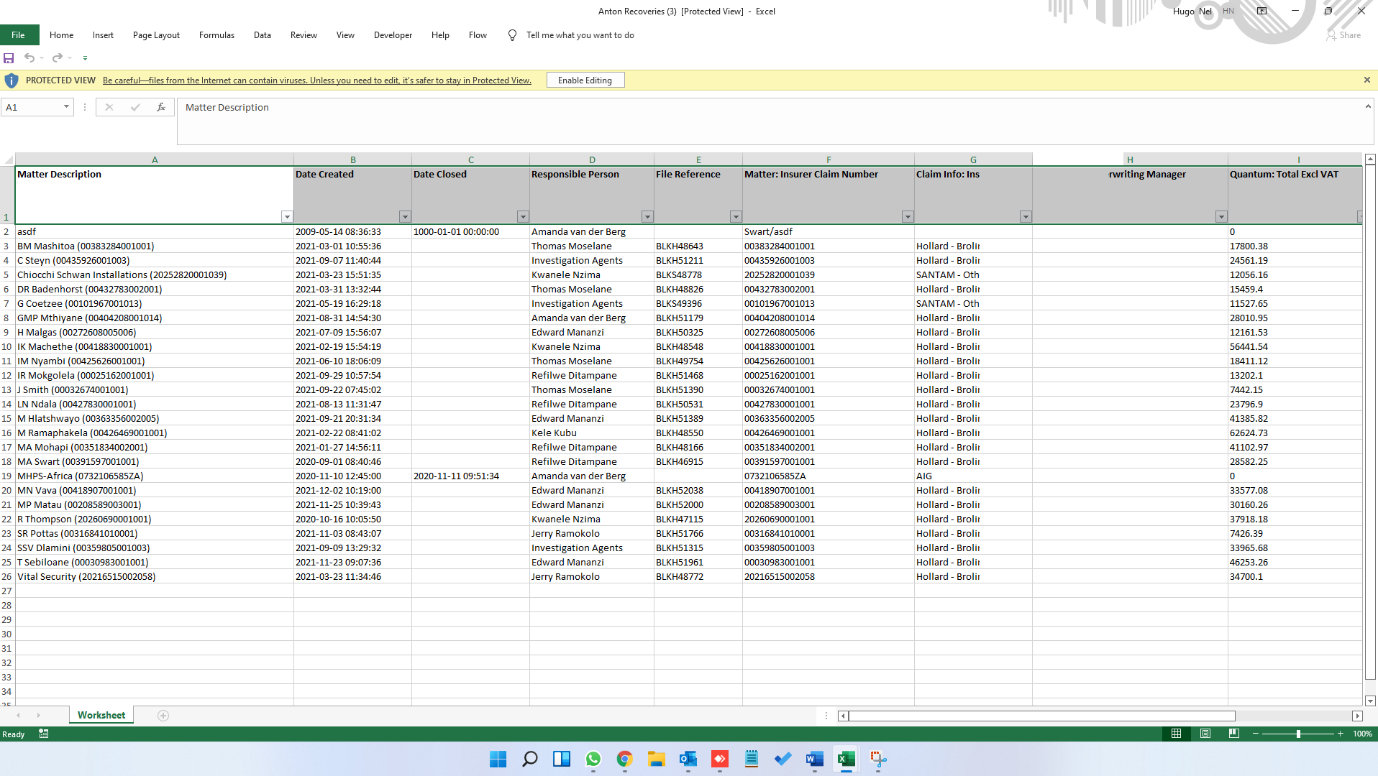
Task: Open AnyDesk red icon on taskbar
Action: (720, 759)
